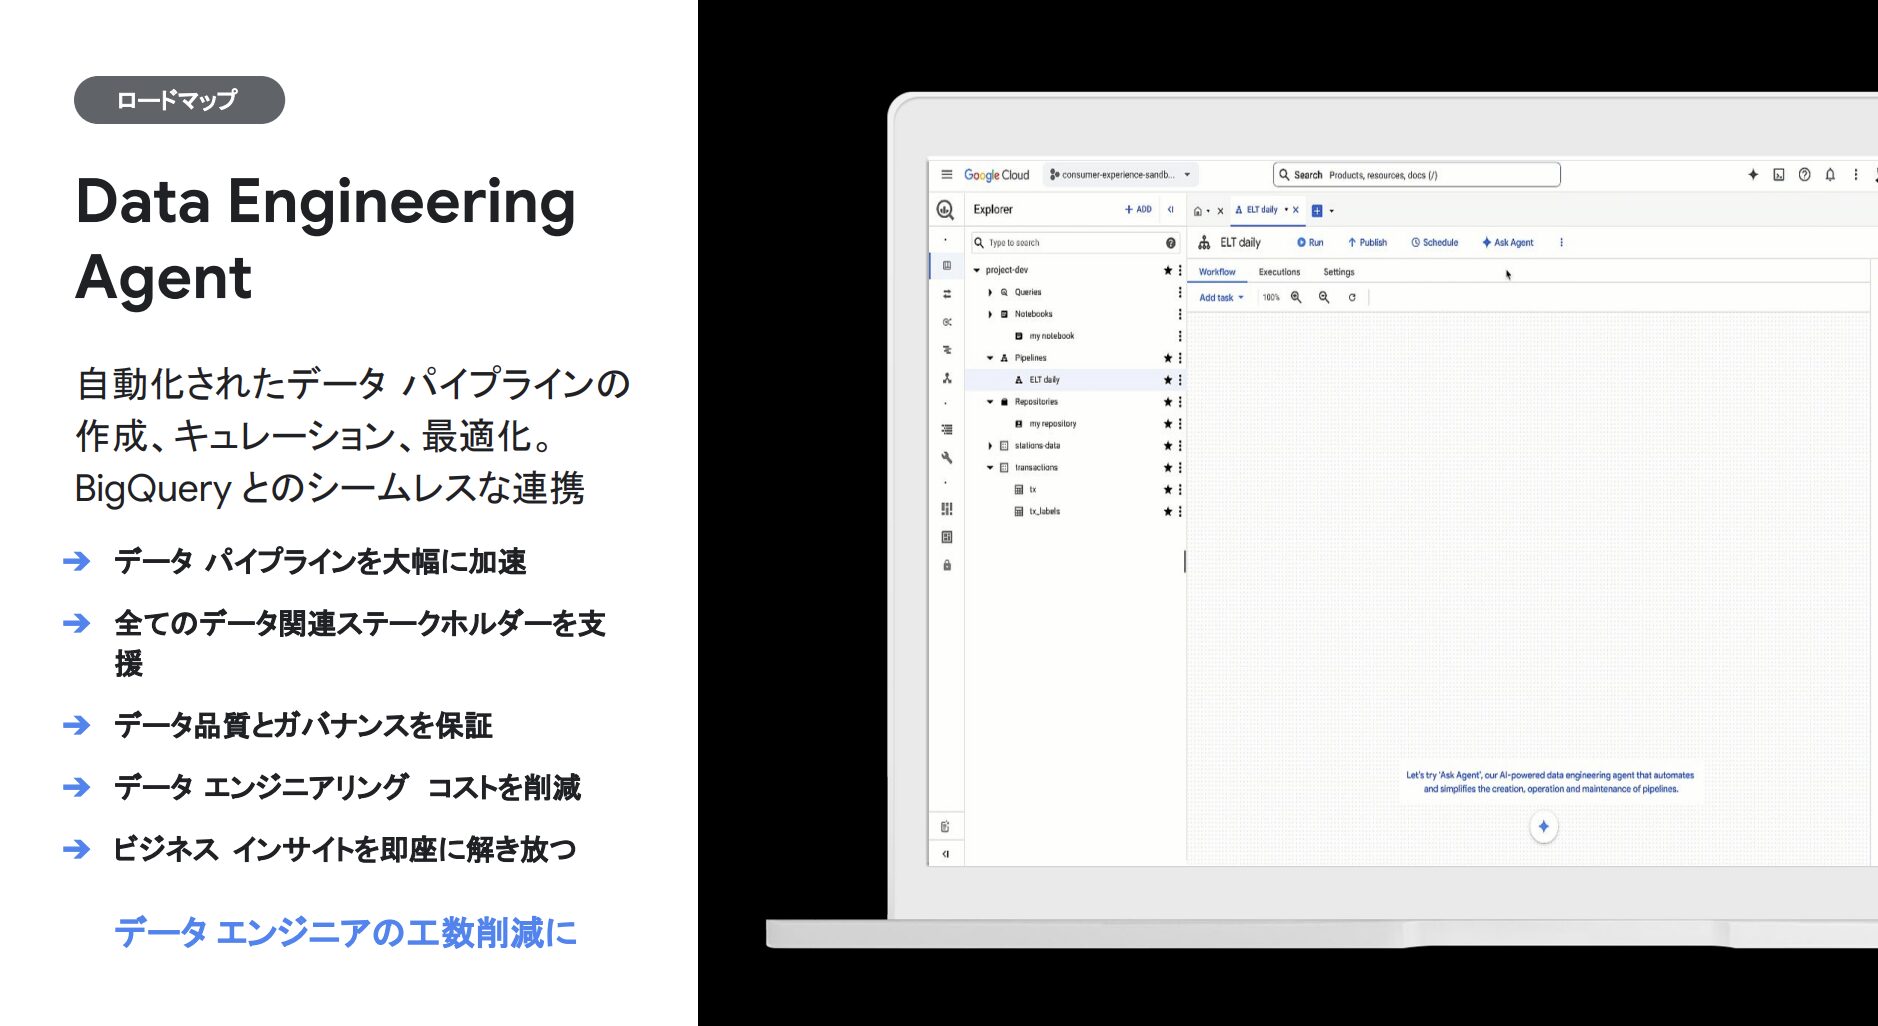
Task: Toggle the star on Repositories
Action: pyautogui.click(x=1167, y=402)
